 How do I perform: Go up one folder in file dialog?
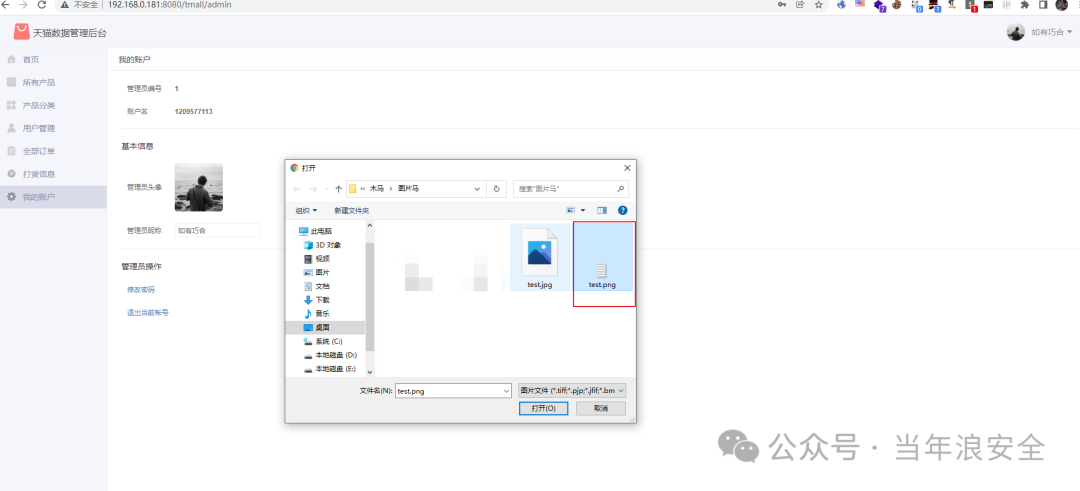click(x=338, y=189)
